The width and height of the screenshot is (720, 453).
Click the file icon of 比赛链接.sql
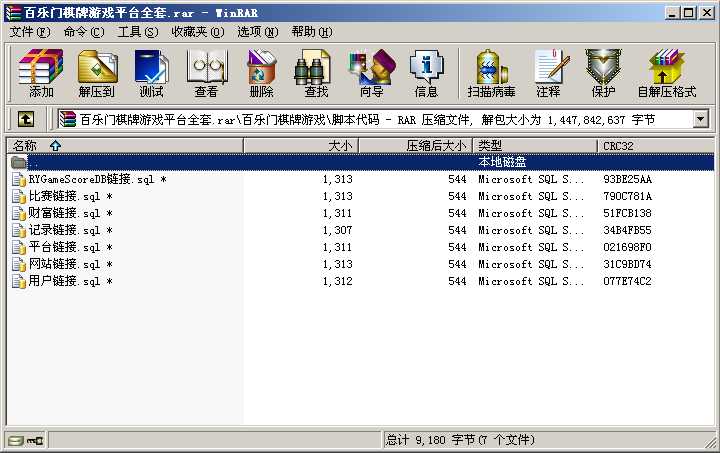coord(19,196)
